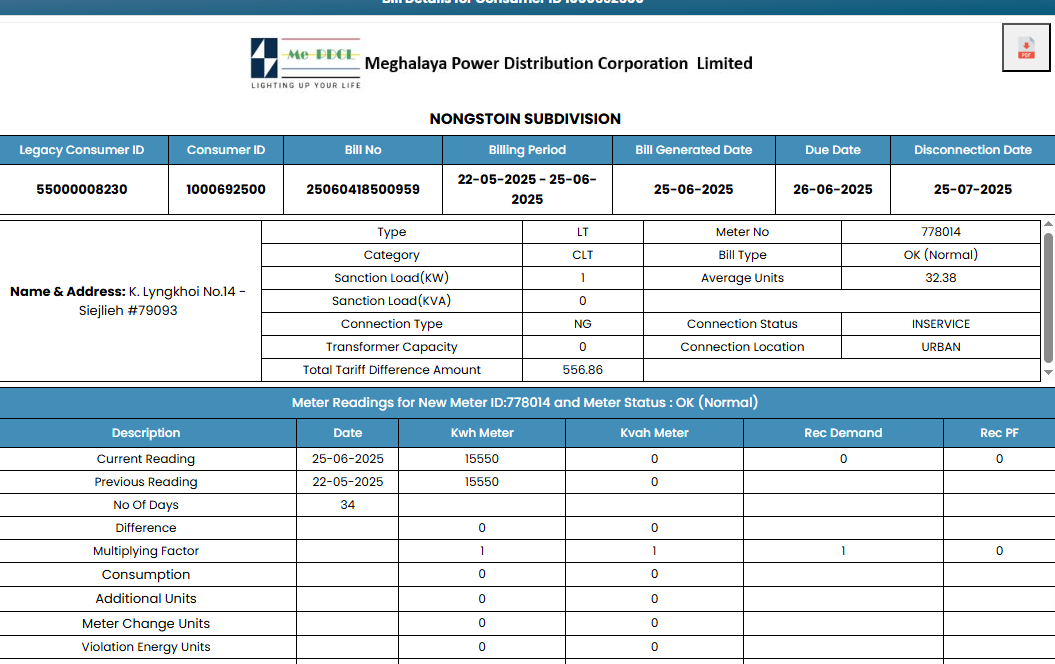This screenshot has width=1055, height=664.
Task: Select the Type value LT
Action: tap(583, 232)
